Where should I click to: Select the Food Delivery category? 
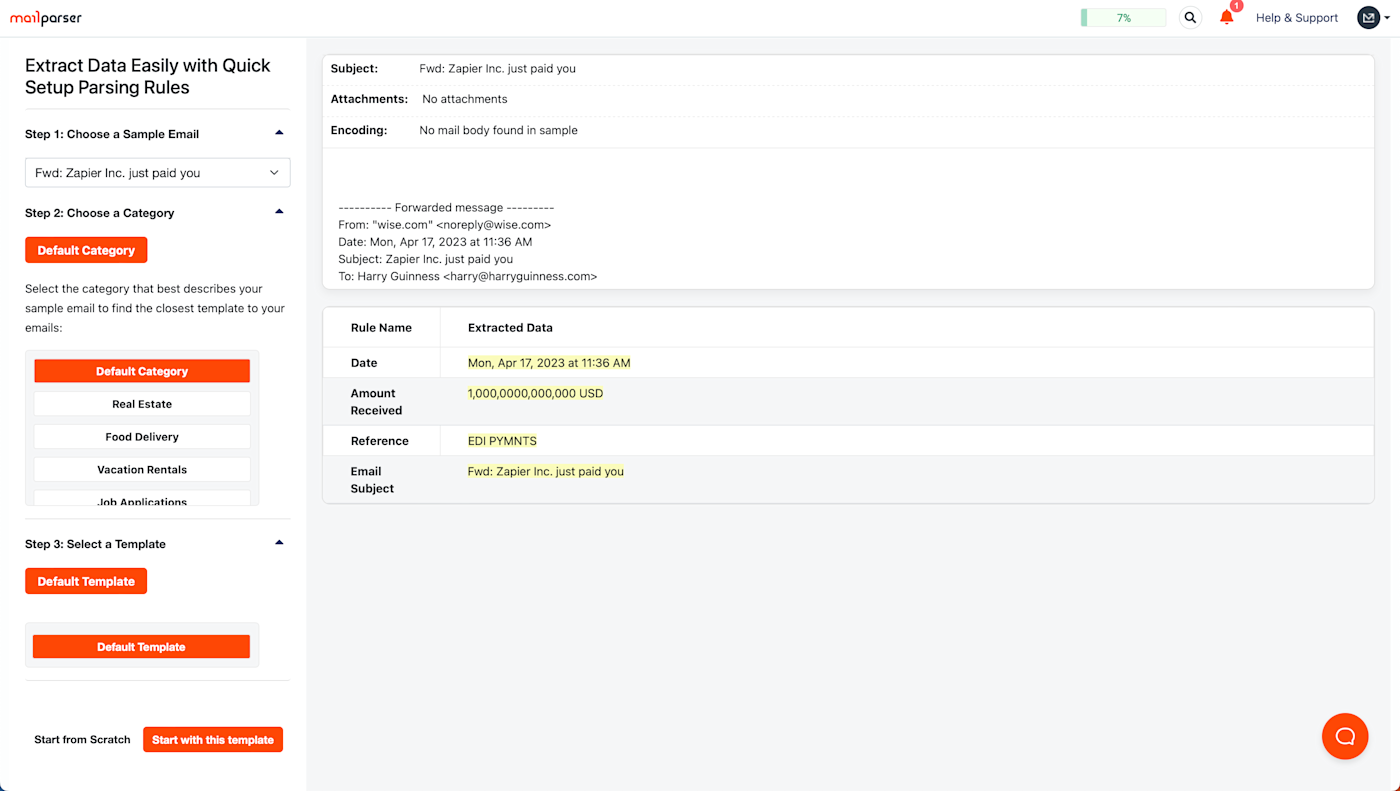click(x=142, y=437)
